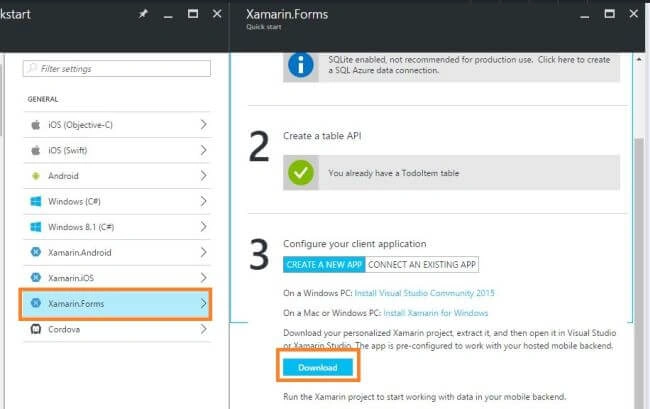Click the Download button
The image size is (650, 409).
tap(318, 368)
